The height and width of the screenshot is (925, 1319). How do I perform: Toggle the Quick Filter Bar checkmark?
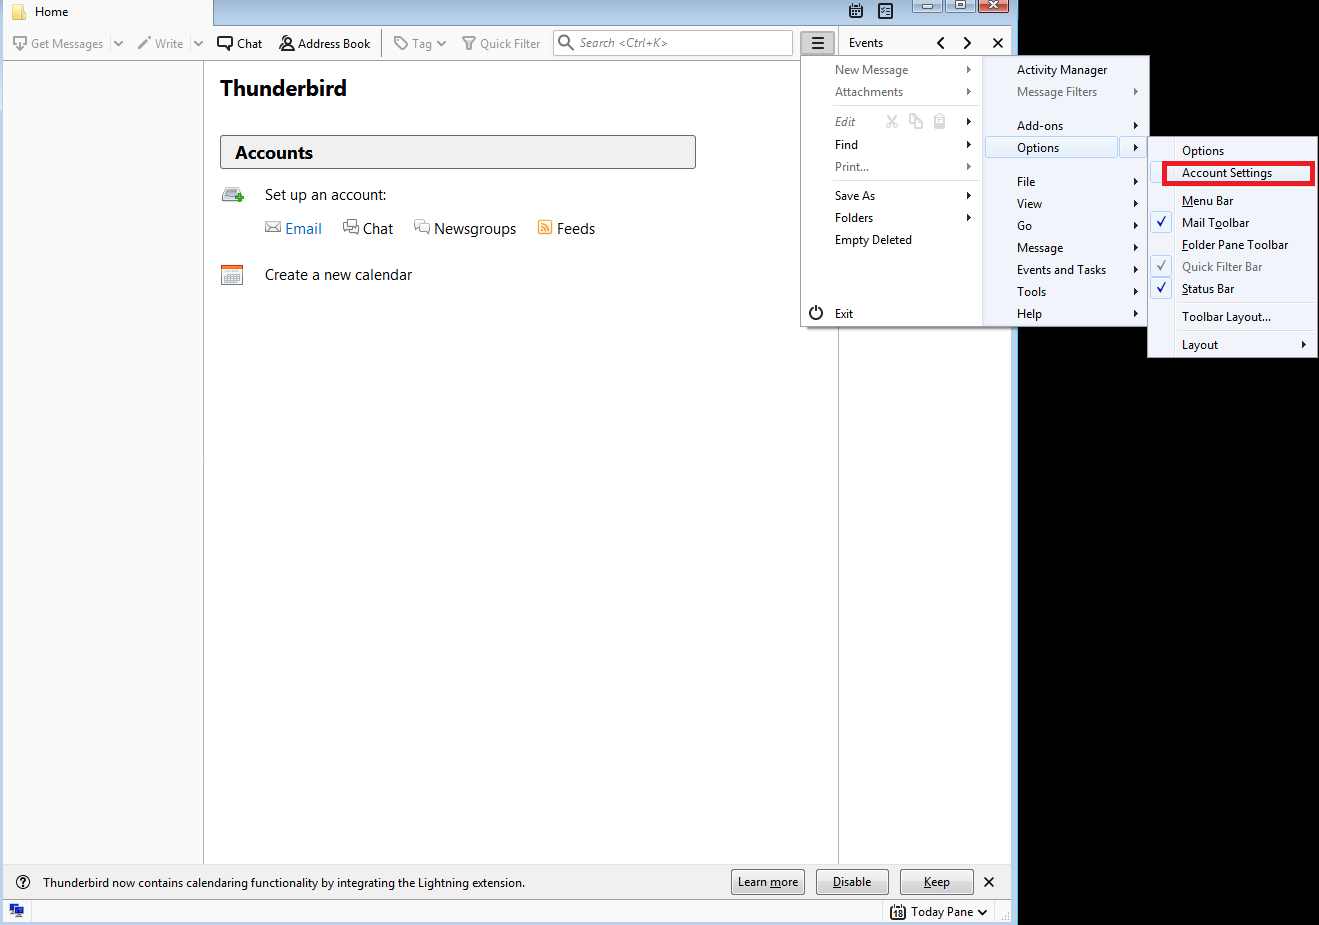(x=1161, y=266)
